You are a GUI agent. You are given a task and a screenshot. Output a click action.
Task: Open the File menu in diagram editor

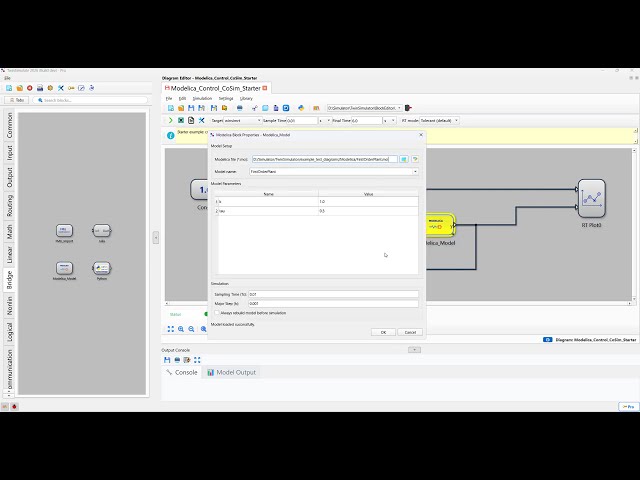coord(169,98)
